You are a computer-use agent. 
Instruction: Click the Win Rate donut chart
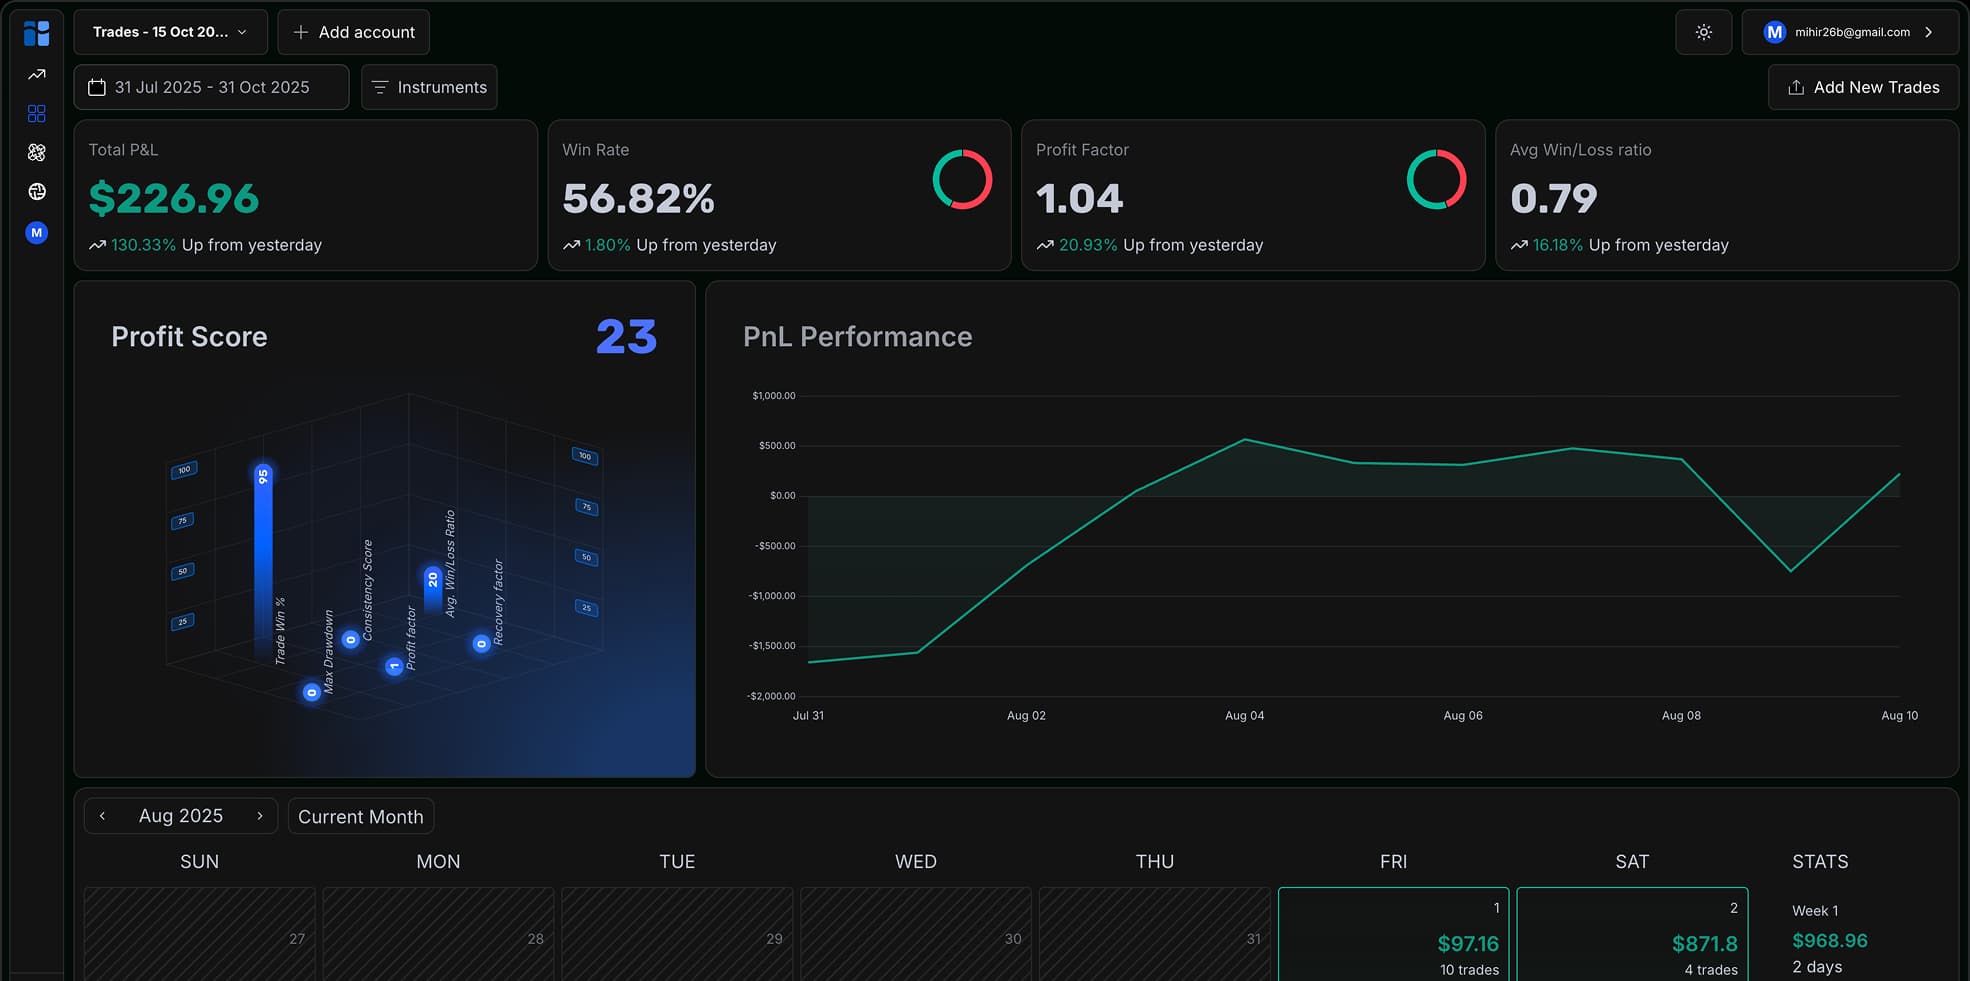click(962, 180)
